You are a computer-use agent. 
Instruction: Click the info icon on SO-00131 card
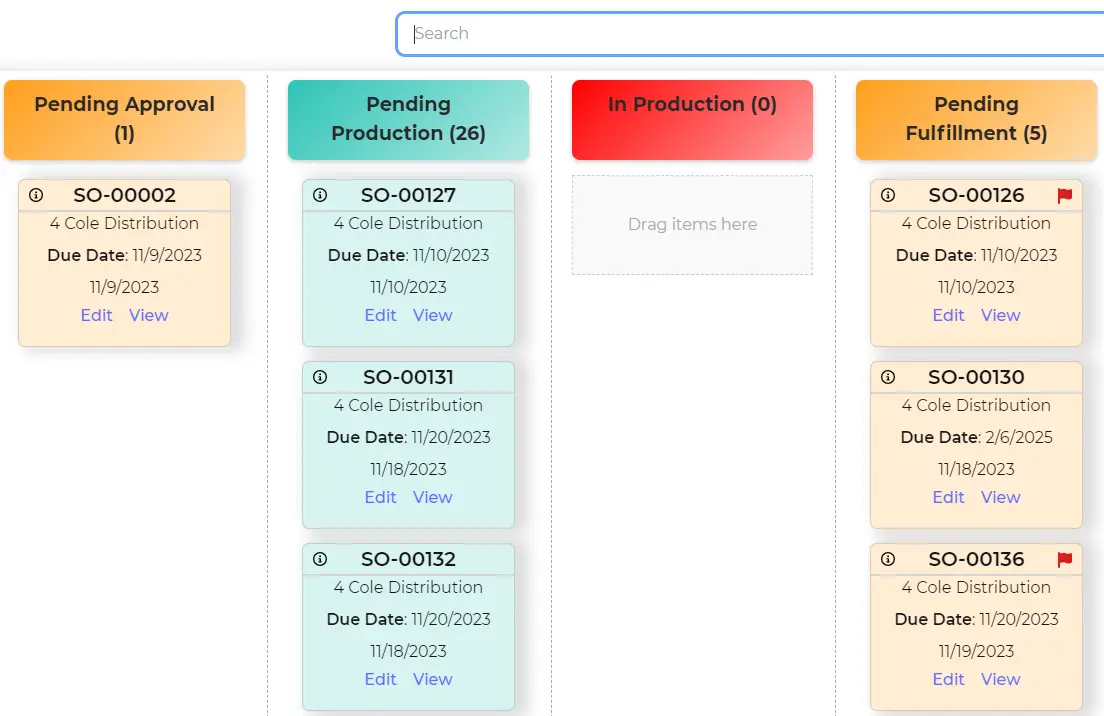click(320, 377)
